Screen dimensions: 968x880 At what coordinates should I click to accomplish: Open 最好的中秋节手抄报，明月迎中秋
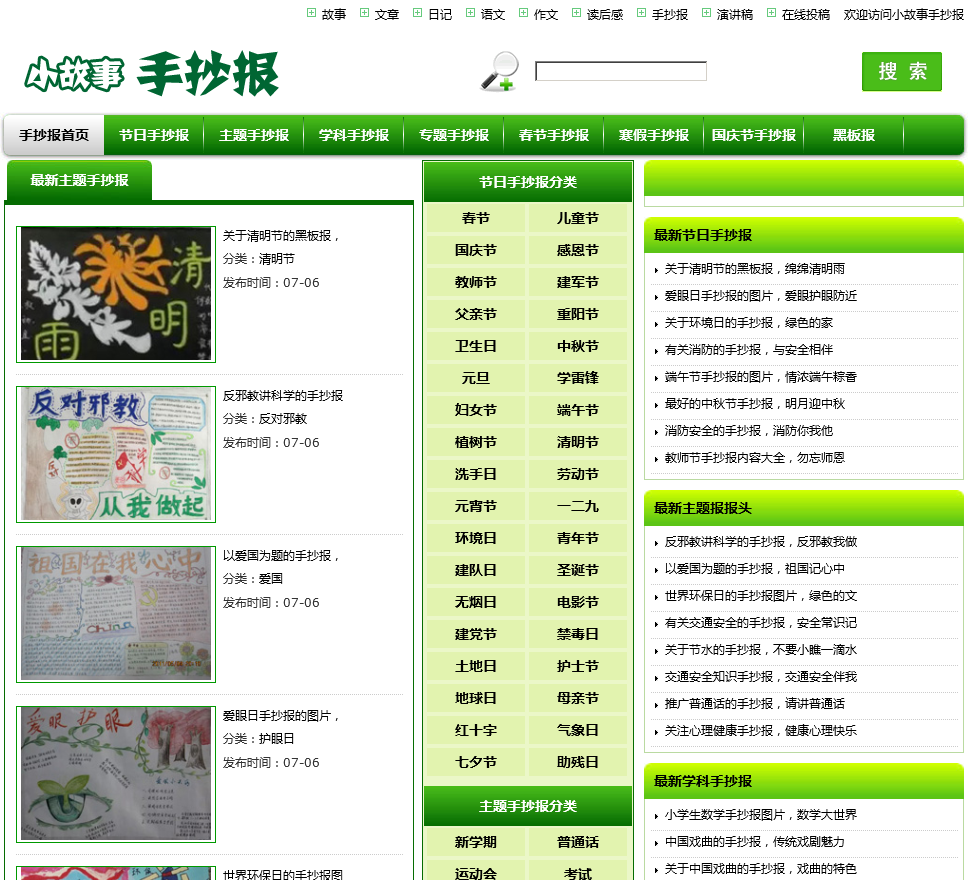(x=754, y=404)
